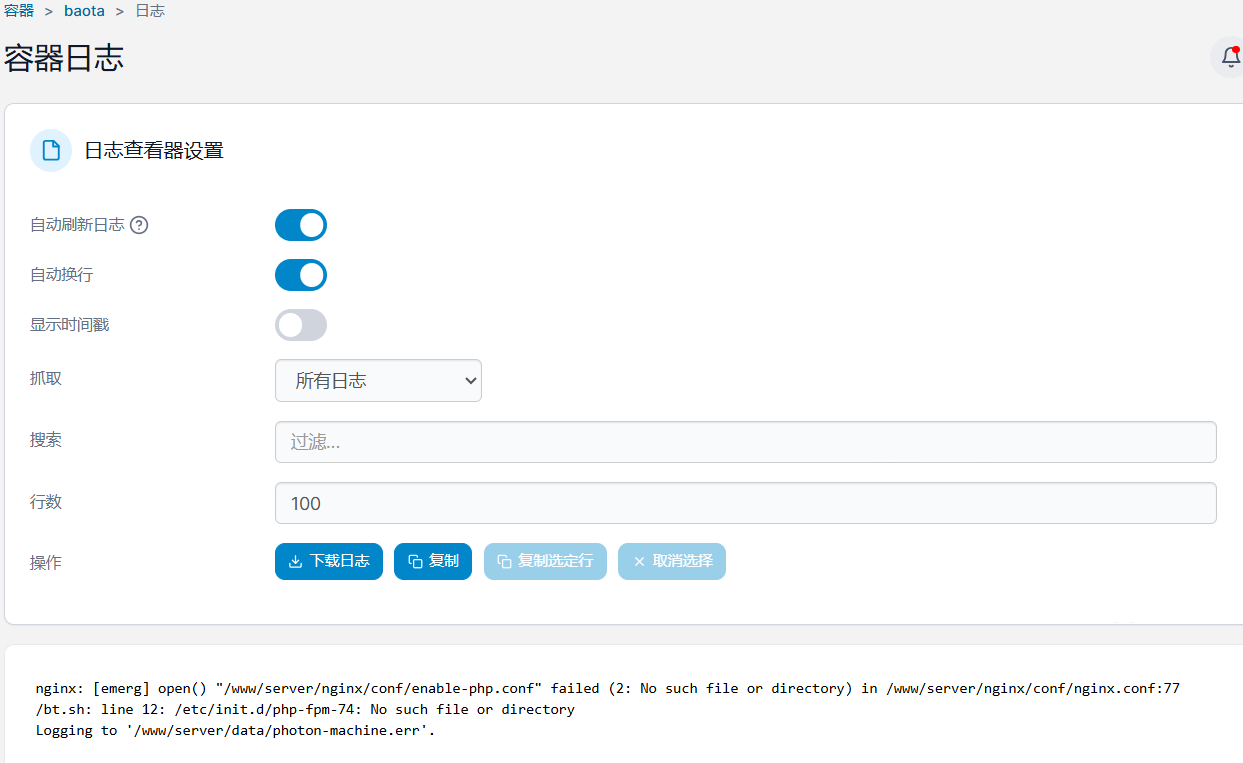Click the 日志查看器设置 section heading
The height and width of the screenshot is (763, 1243).
click(154, 151)
